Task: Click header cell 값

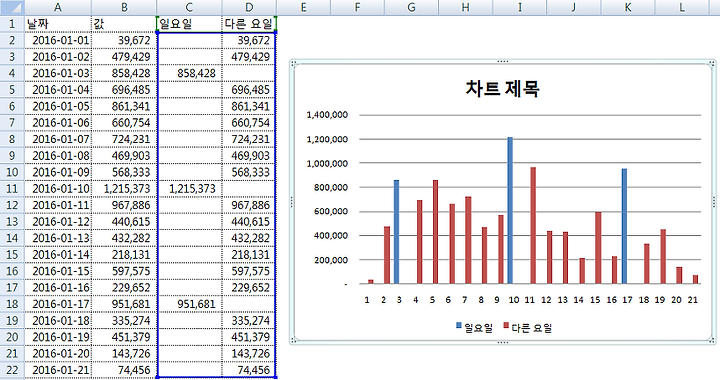Action: click(x=124, y=24)
